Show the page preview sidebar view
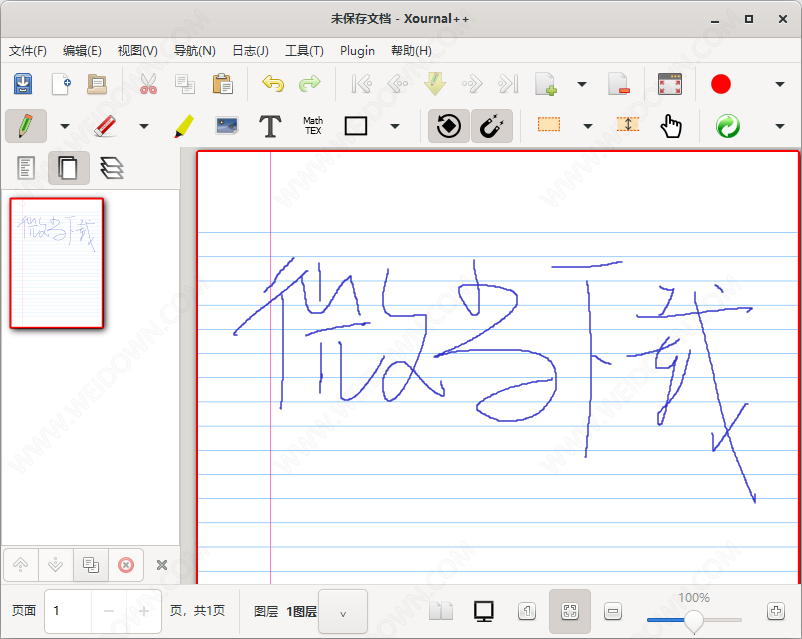802x639 pixels. coord(69,168)
